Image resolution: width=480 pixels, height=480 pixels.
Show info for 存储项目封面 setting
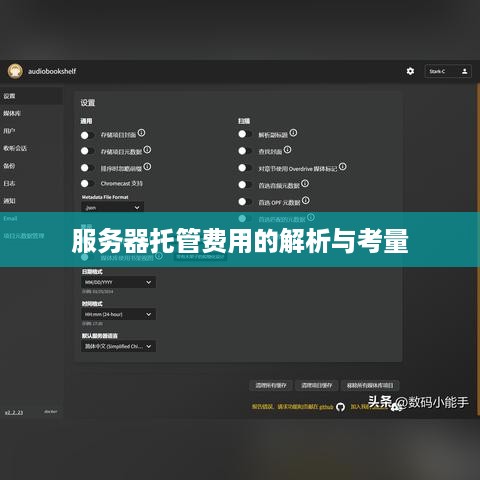pos(141,133)
